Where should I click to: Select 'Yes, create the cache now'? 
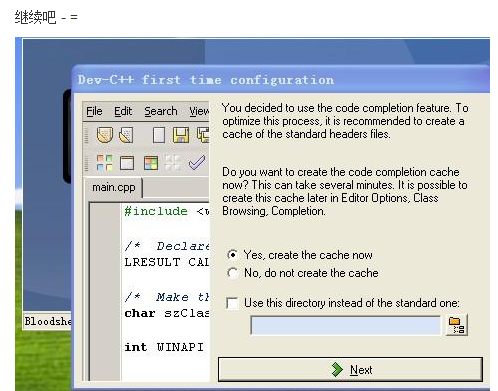tap(299, 255)
